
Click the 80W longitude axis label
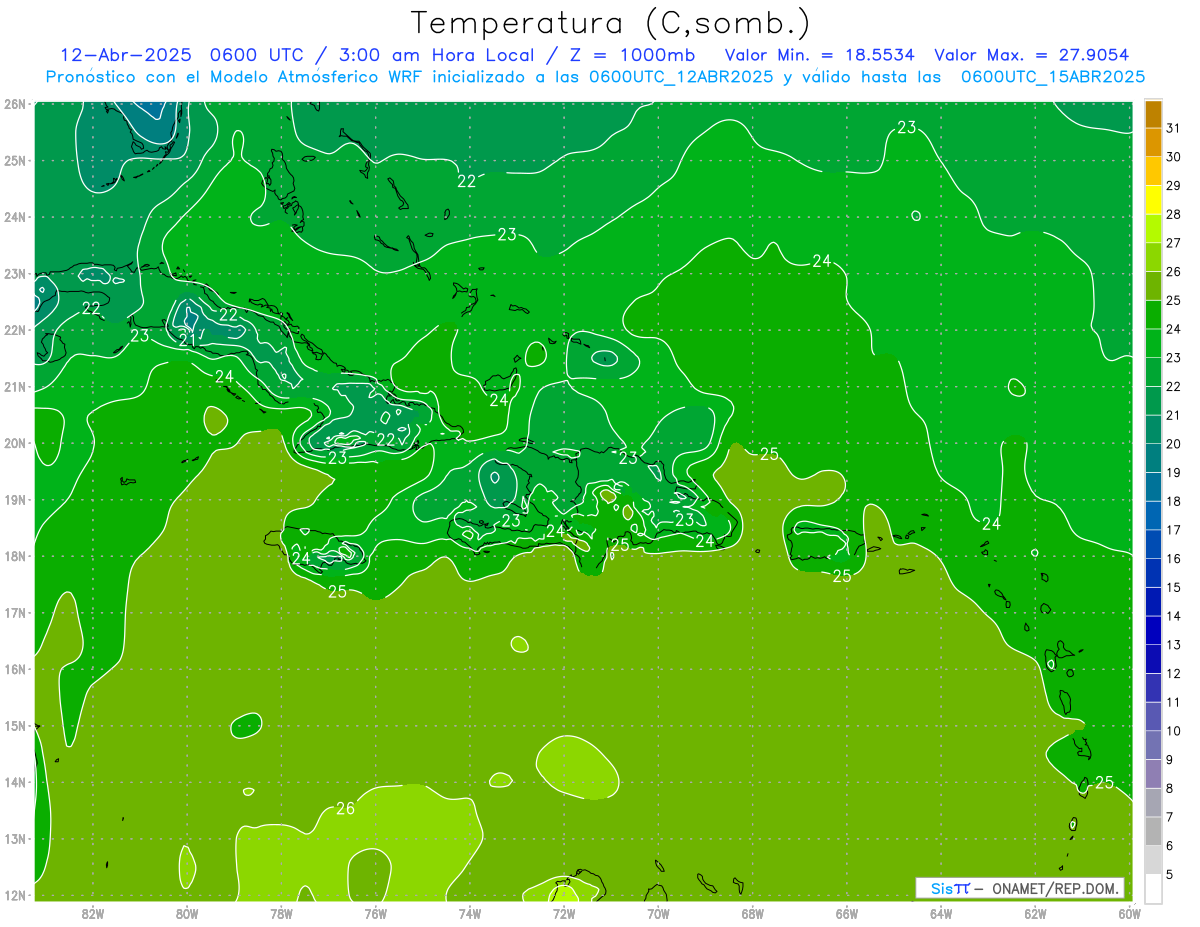[x=187, y=913]
